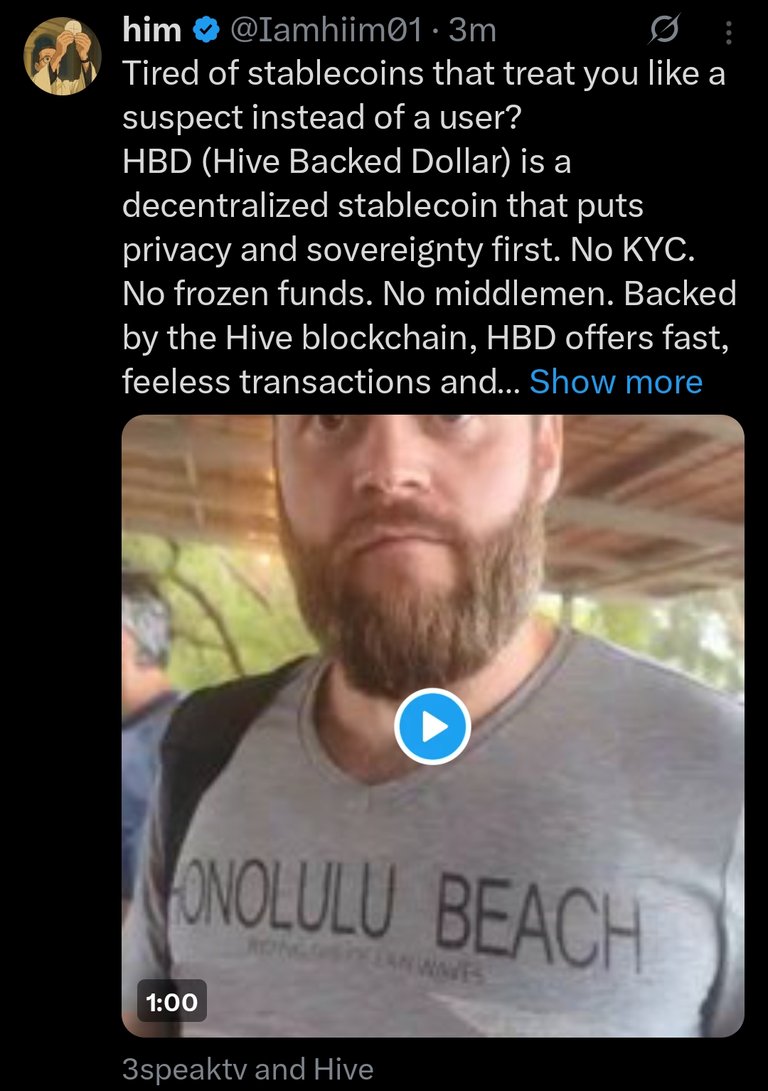The width and height of the screenshot is (768, 1091).
Task: Click the "HBD (Hive Backed Dollar)" text
Action: pyautogui.click(x=317, y=161)
